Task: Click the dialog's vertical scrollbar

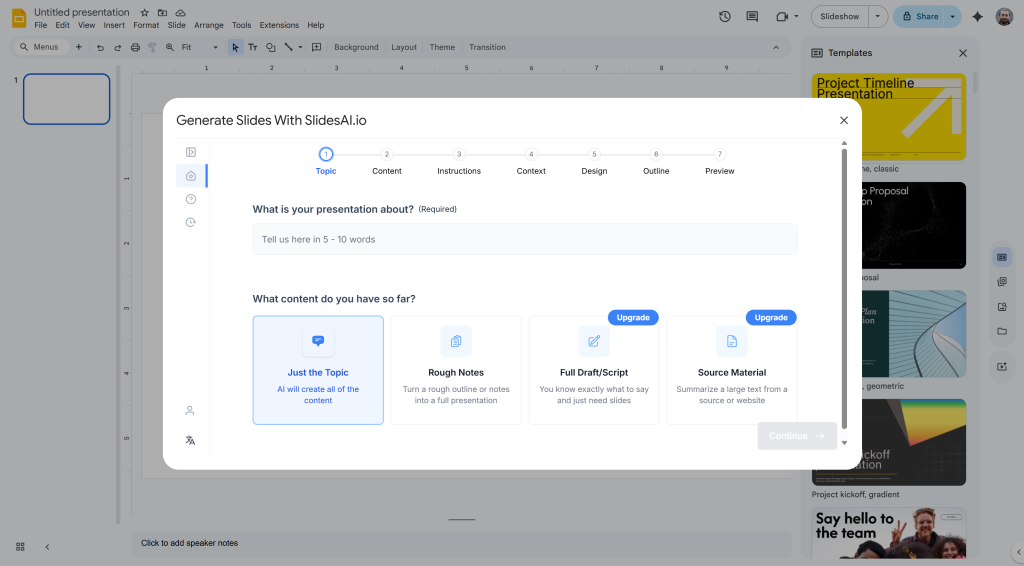Action: 844,289
